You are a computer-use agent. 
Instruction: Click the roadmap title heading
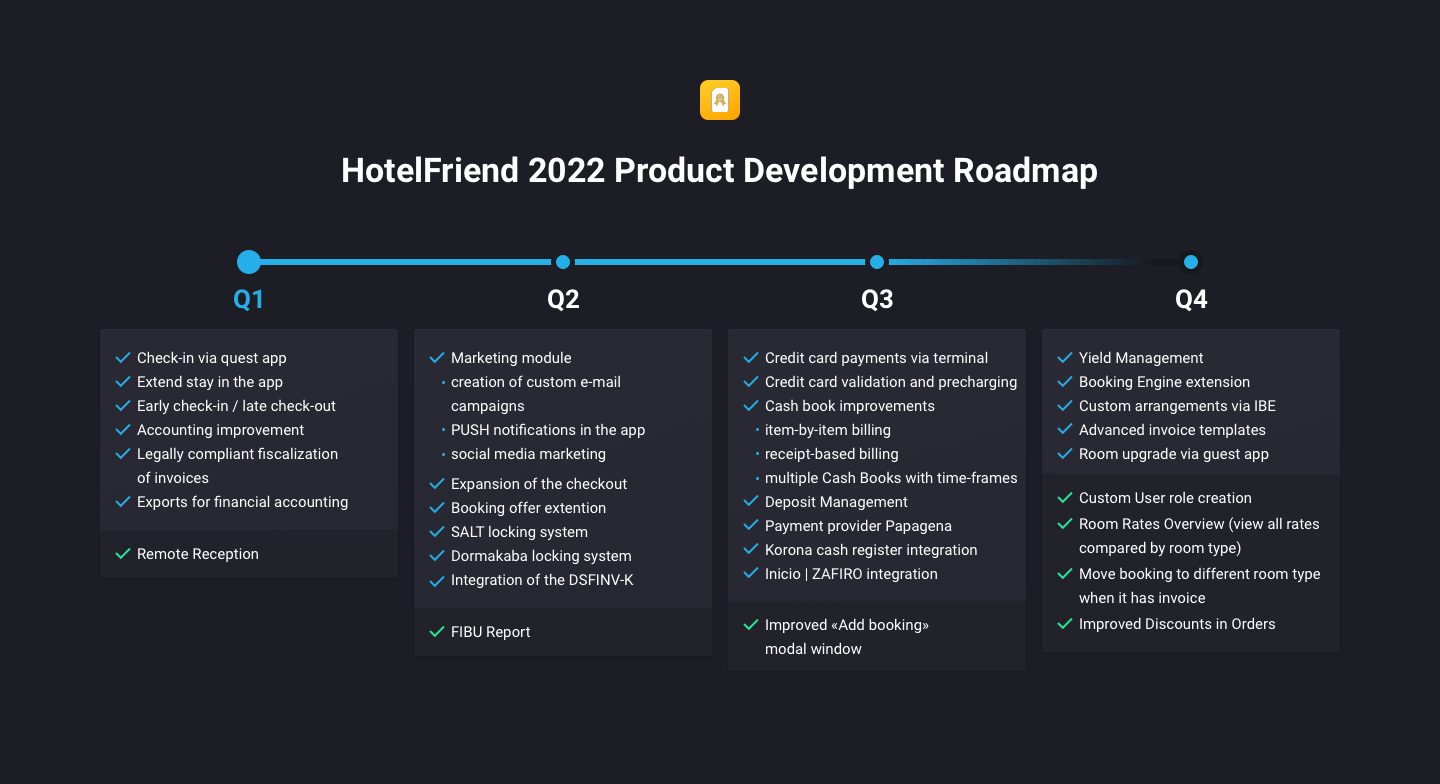(720, 170)
